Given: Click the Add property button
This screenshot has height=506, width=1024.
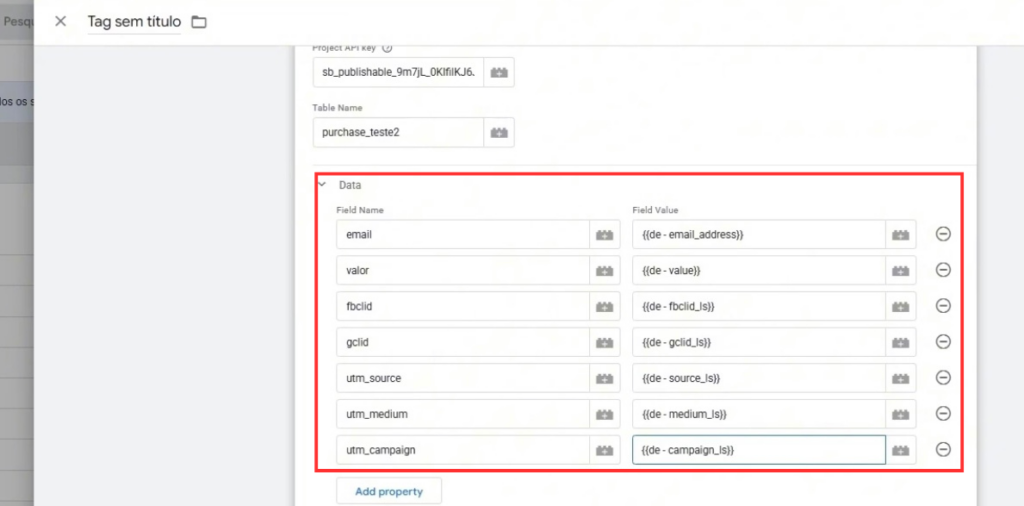Looking at the screenshot, I should (x=389, y=491).
